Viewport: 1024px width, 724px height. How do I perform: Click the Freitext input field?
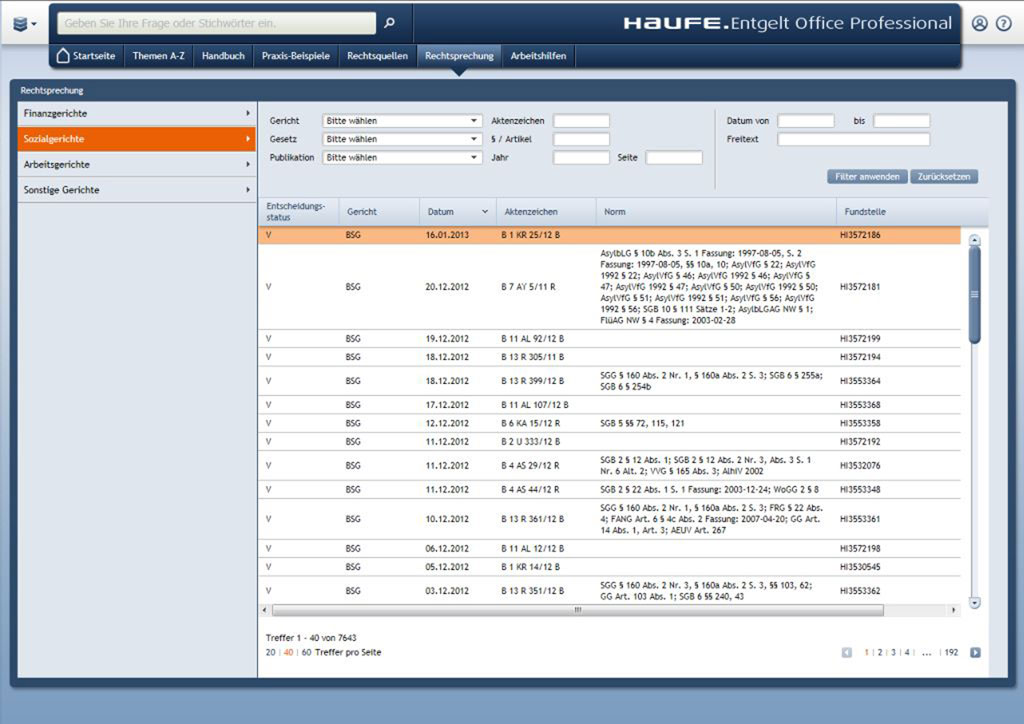click(x=854, y=139)
